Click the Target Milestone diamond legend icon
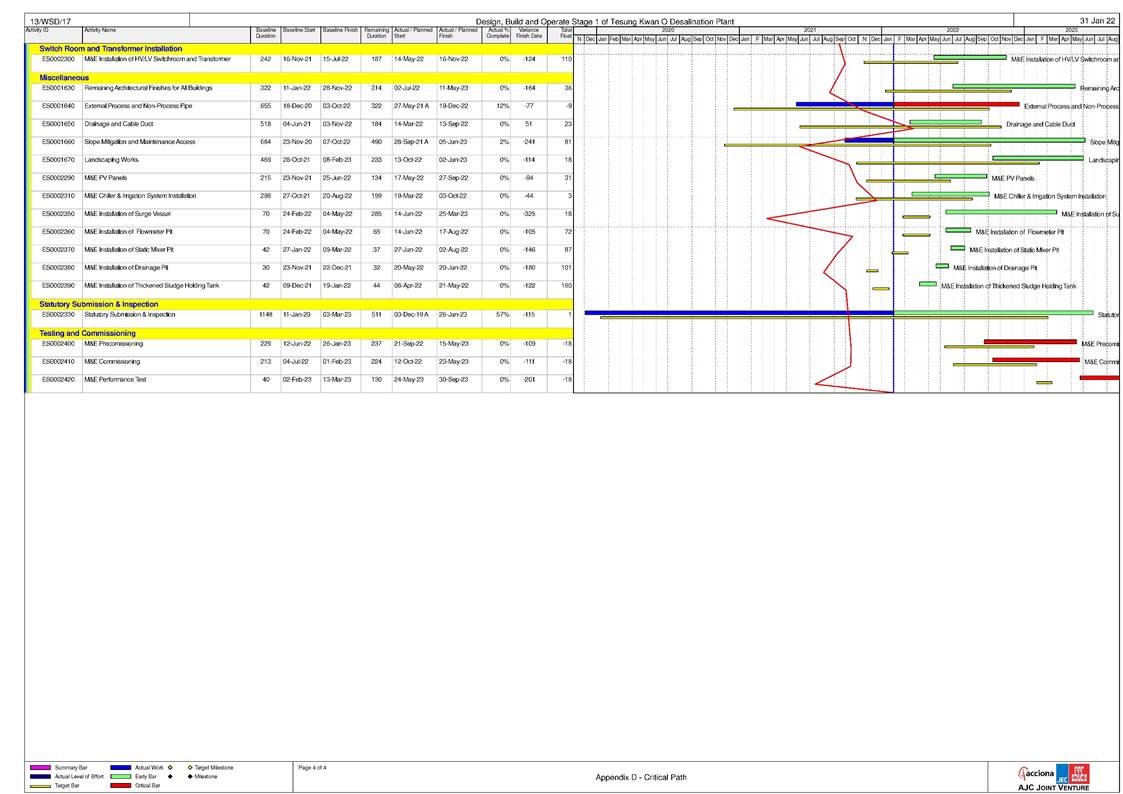1123x794 pixels. [x=189, y=767]
